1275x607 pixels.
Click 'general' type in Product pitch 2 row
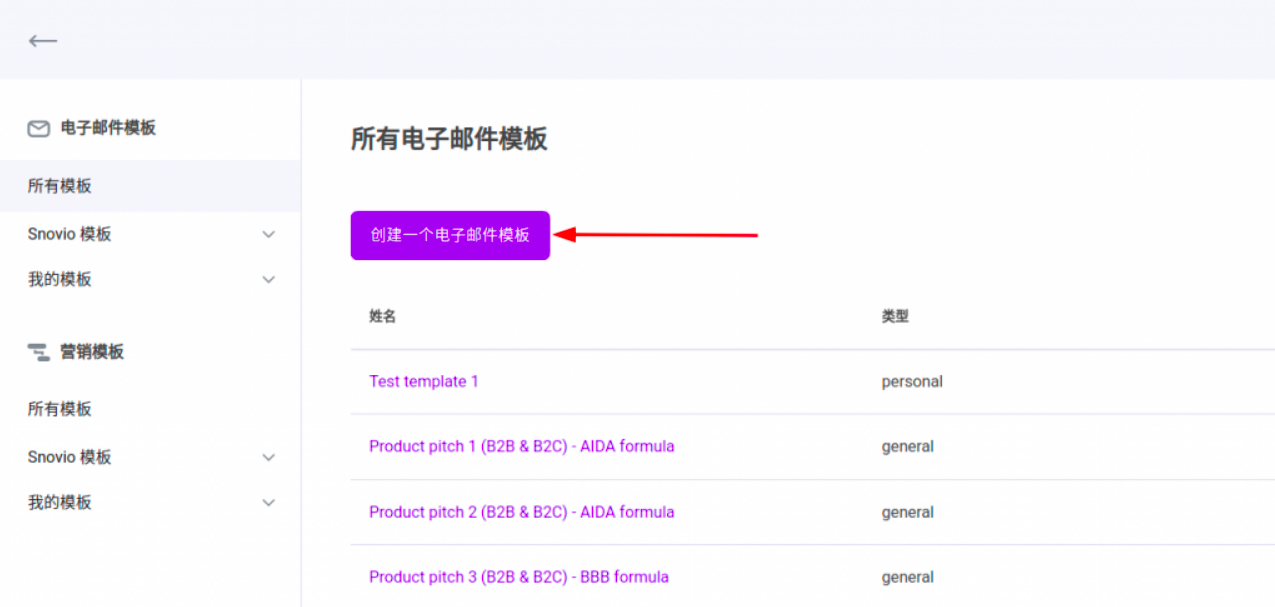coord(908,512)
